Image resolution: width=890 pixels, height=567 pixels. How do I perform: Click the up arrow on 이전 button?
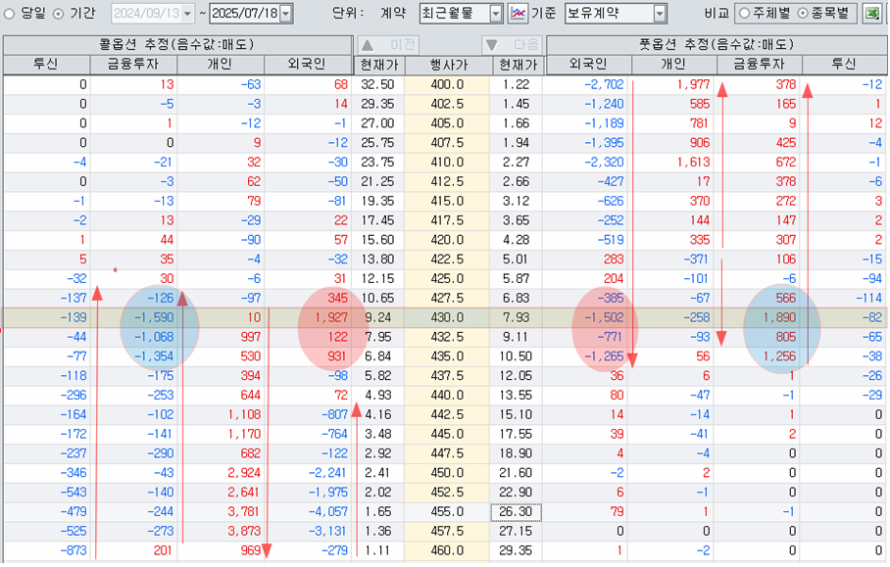[x=367, y=45]
